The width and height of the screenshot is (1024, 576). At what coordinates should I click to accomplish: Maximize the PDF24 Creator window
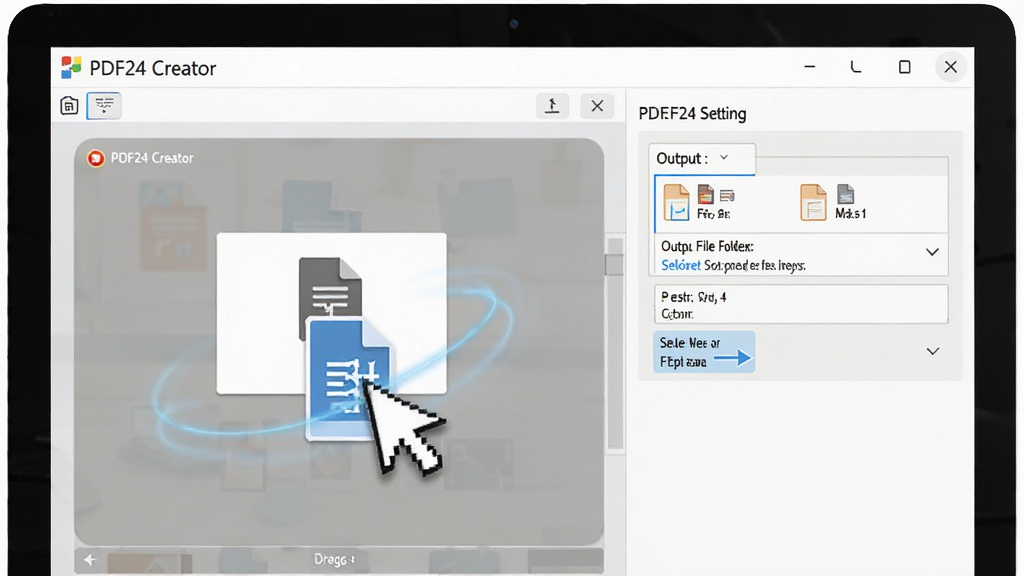(x=904, y=67)
